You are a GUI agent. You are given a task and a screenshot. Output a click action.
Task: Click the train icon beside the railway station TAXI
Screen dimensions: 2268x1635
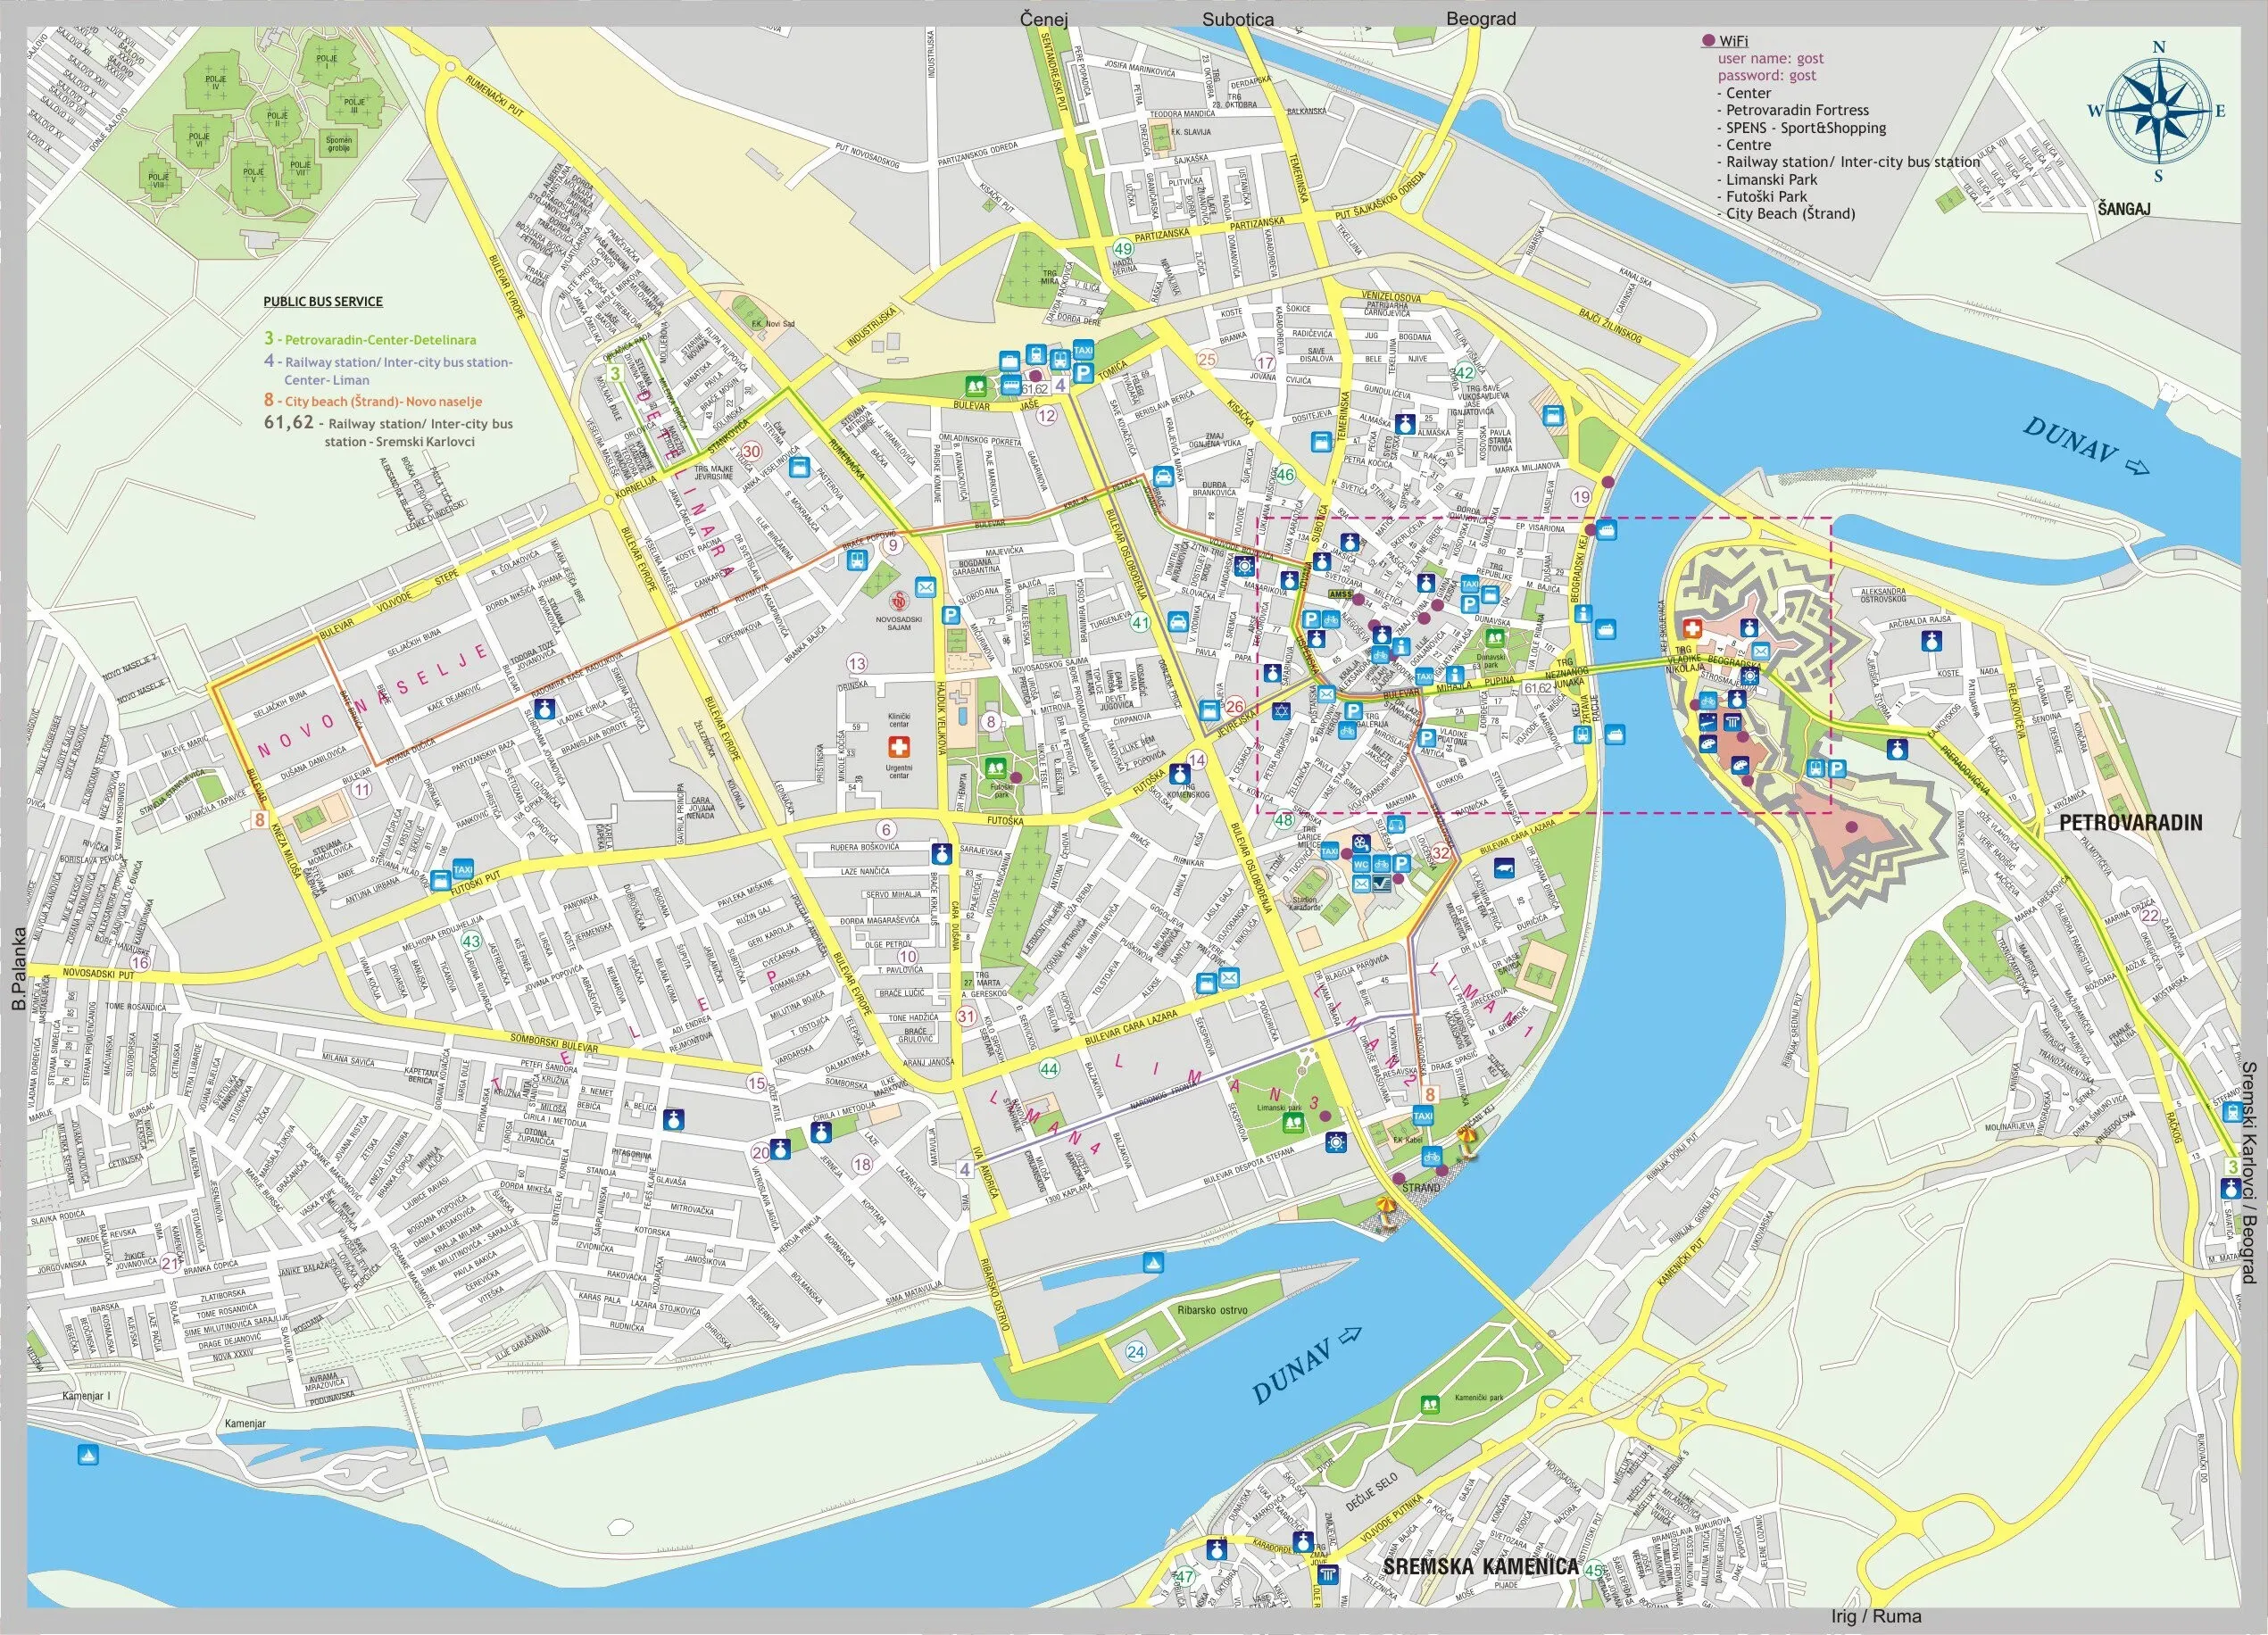pos(1035,355)
